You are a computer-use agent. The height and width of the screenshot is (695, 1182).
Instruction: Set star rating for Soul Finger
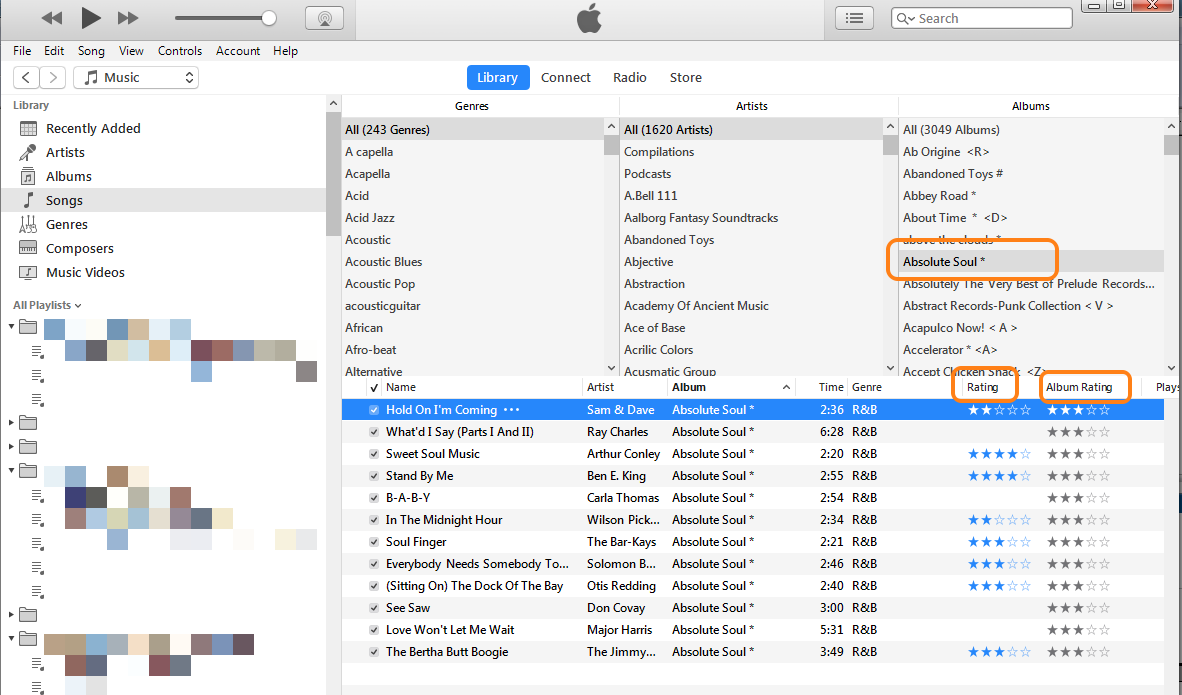click(x=999, y=542)
